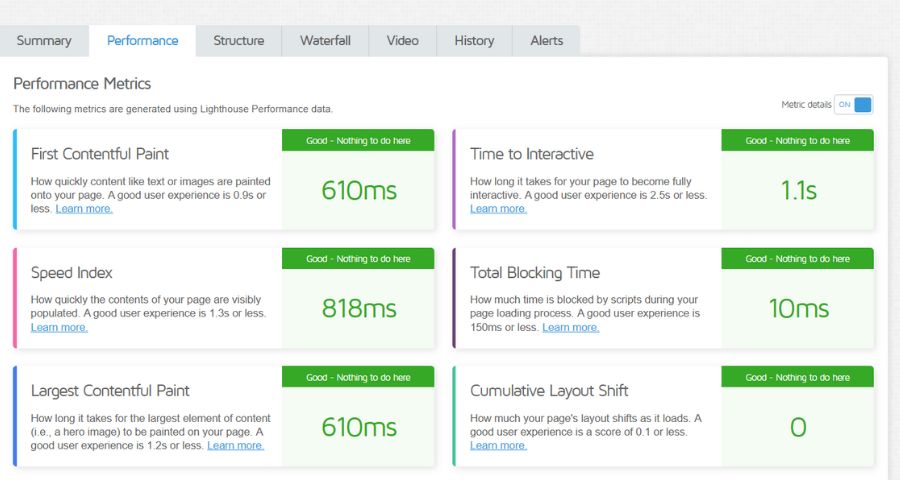The image size is (900, 480).
Task: Click the Largest Contentful Paint 610ms value
Action: click(x=359, y=427)
